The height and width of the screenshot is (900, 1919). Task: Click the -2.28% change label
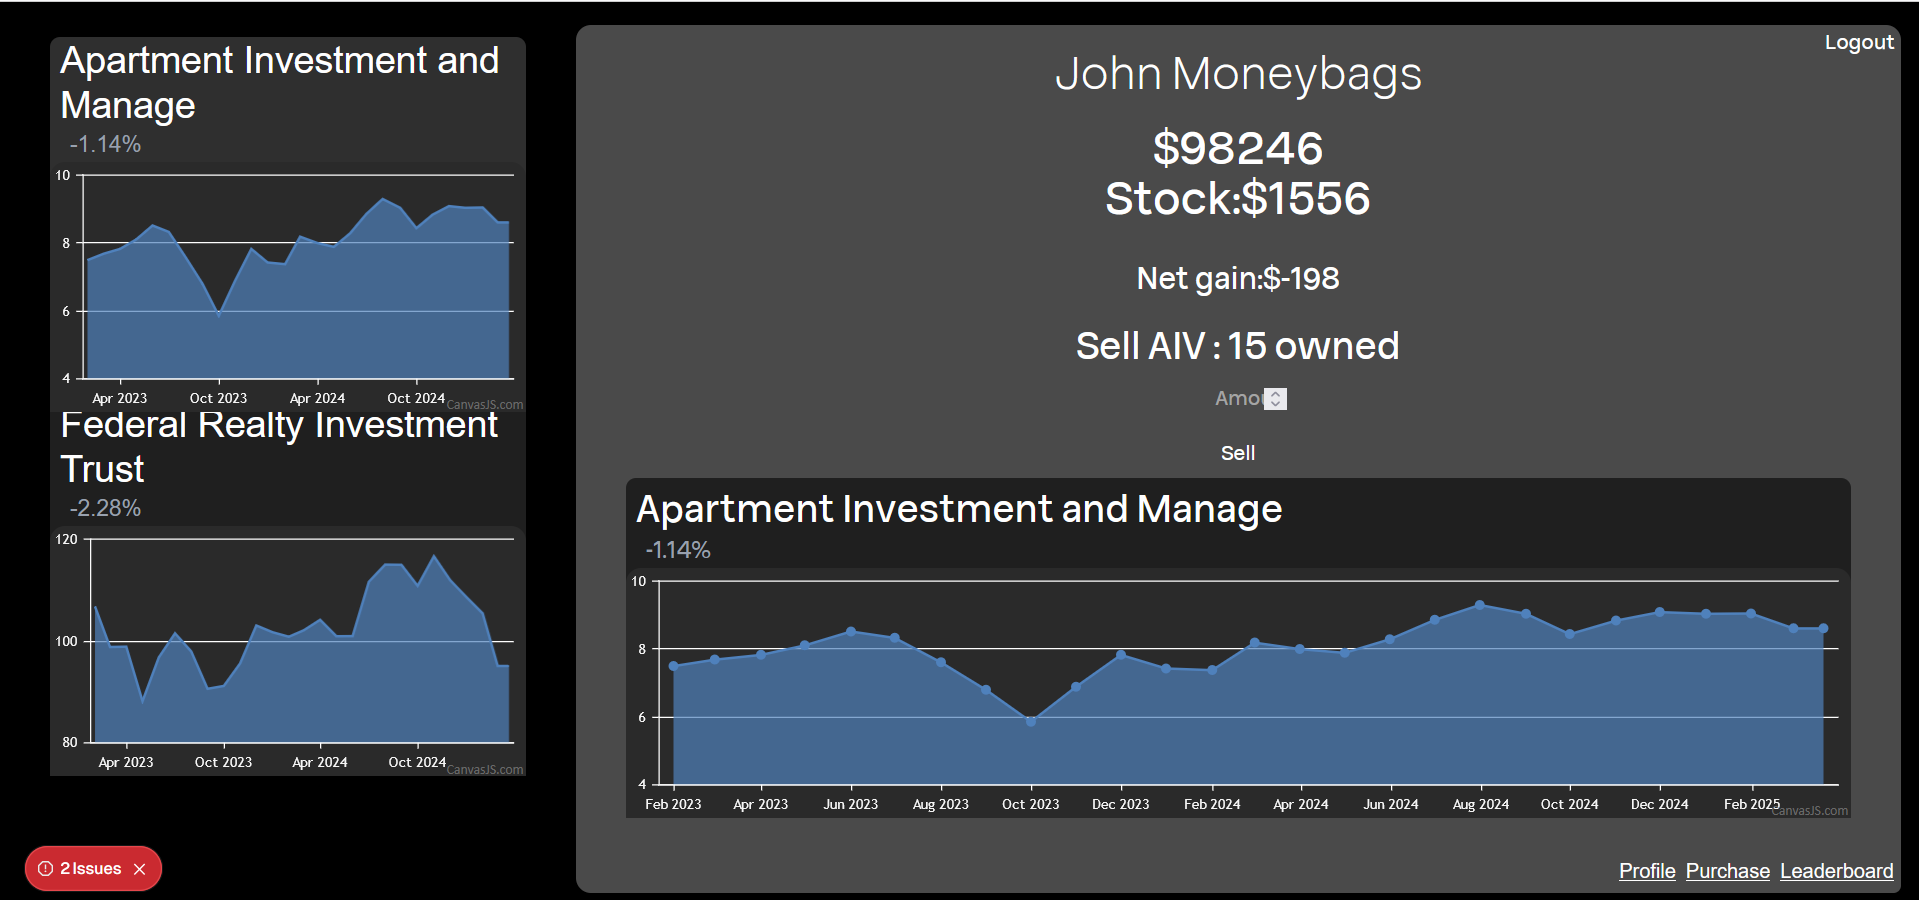pyautogui.click(x=105, y=508)
